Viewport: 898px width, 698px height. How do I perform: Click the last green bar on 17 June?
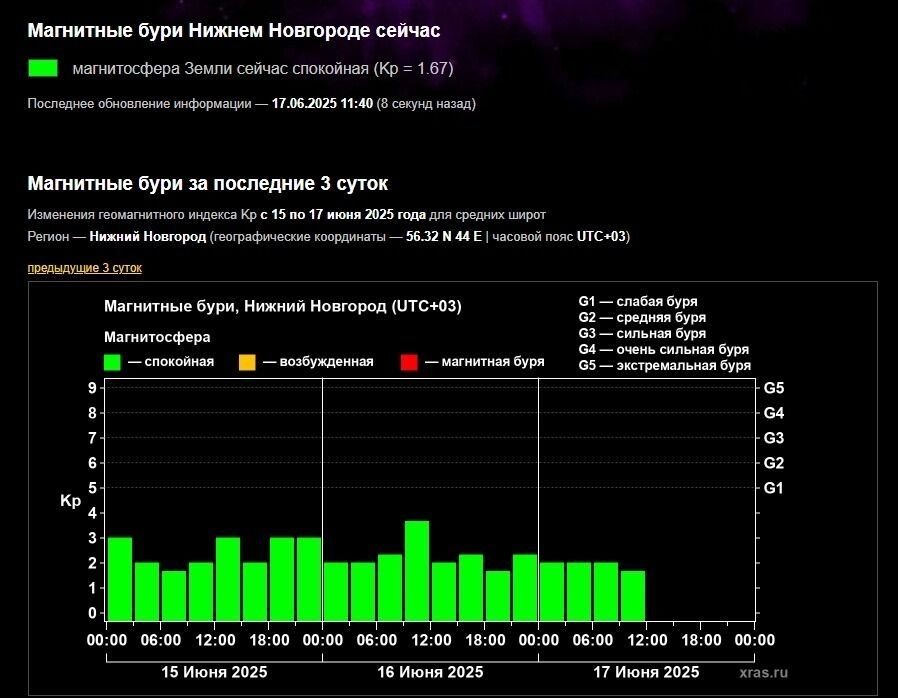click(632, 595)
